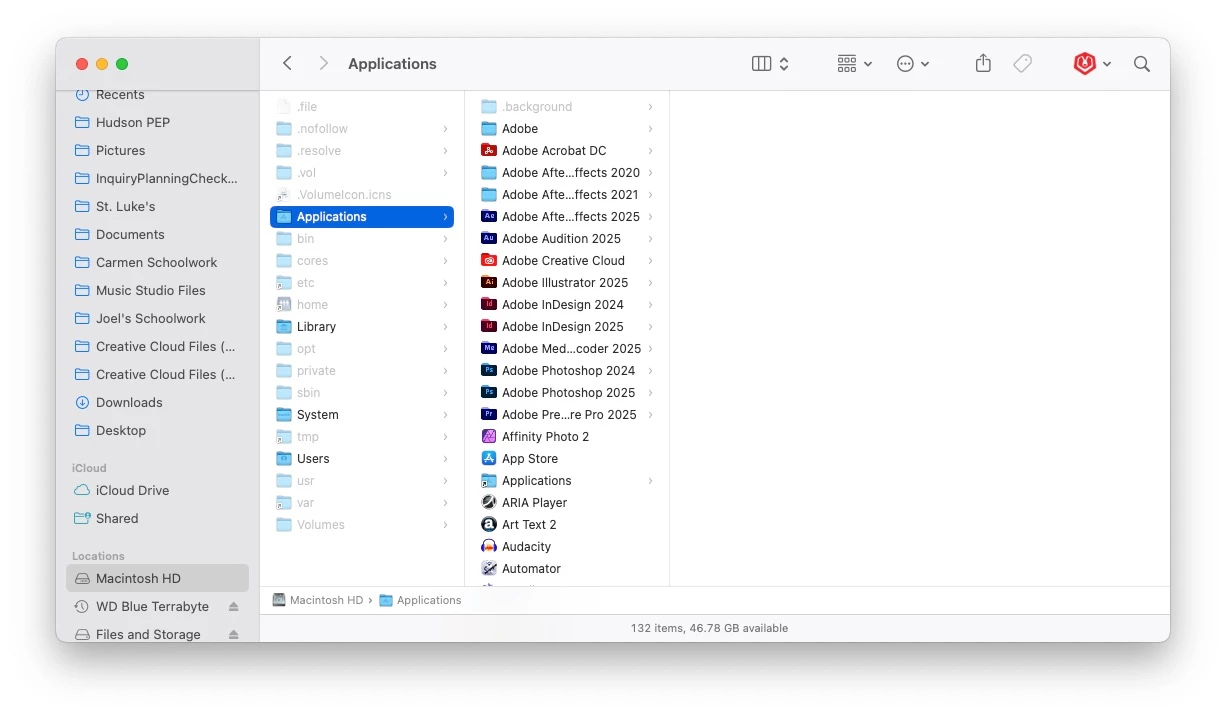The width and height of the screenshot is (1226, 716).
Task: Expand the Users folder chevron
Action: point(445,458)
